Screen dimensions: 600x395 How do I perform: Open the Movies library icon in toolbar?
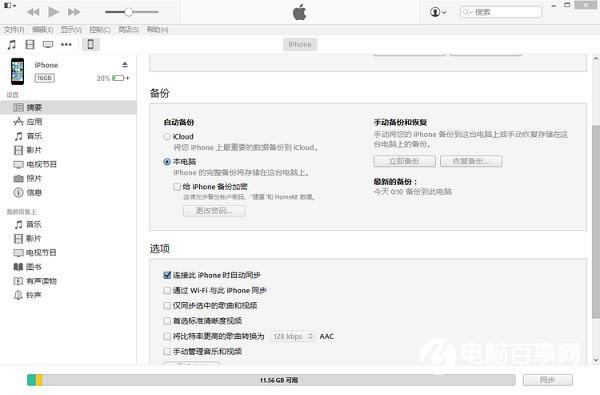(30, 45)
